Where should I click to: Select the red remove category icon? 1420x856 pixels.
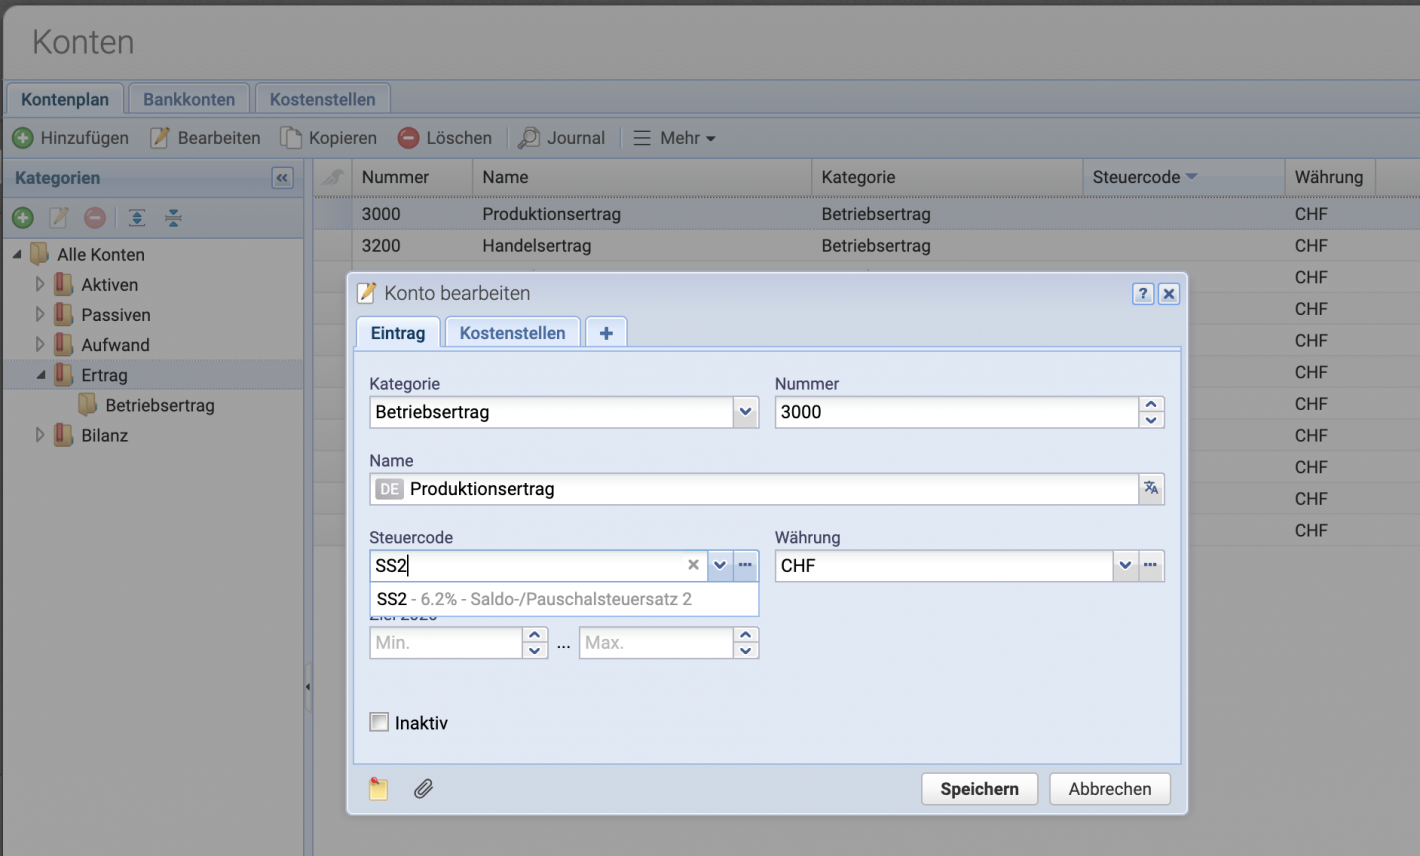pos(95,218)
